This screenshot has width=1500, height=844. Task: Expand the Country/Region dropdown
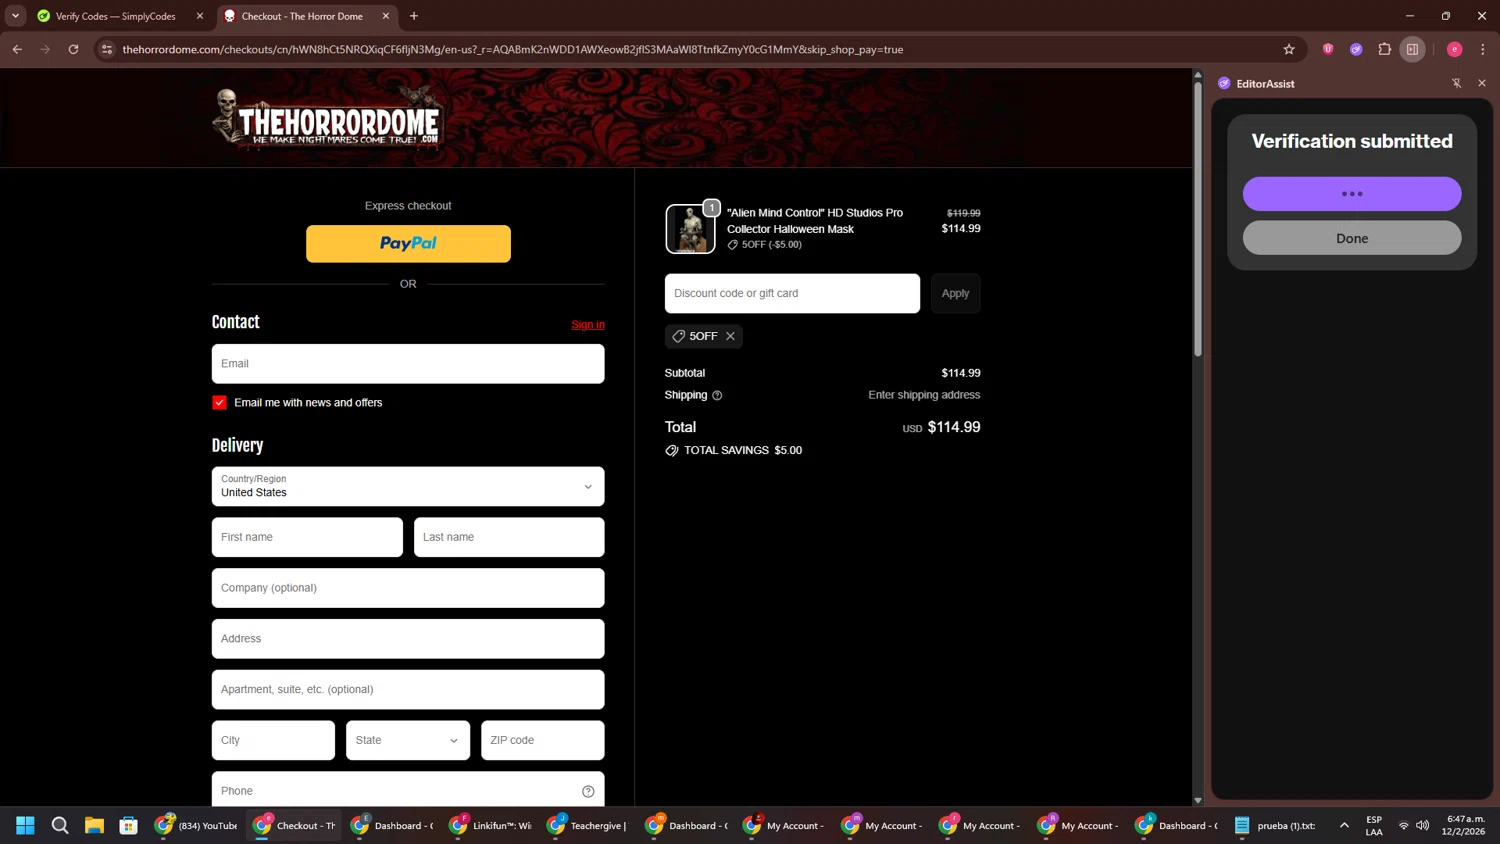(x=408, y=486)
